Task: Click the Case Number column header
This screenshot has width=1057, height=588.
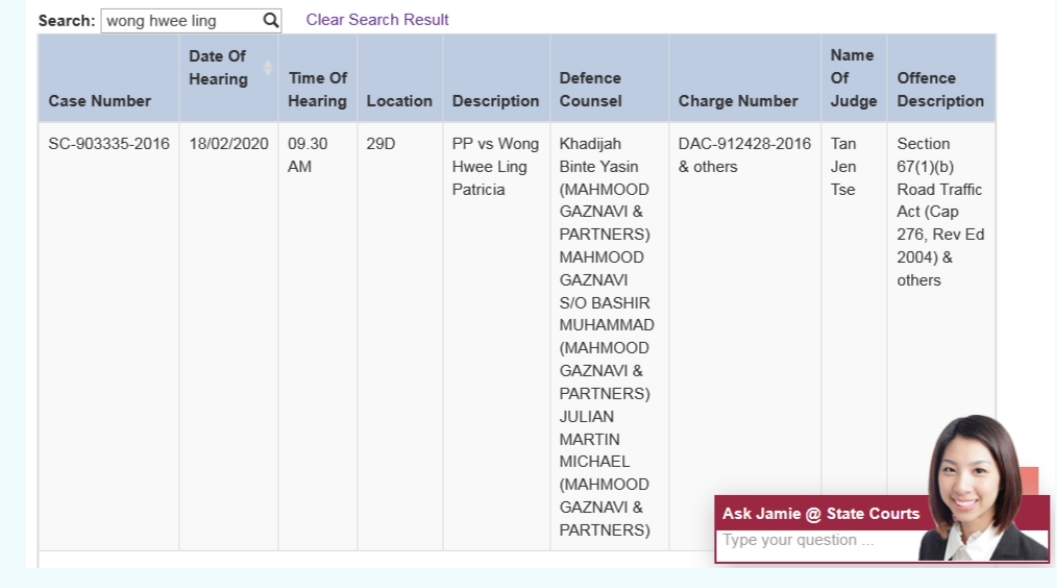Action: (x=109, y=78)
